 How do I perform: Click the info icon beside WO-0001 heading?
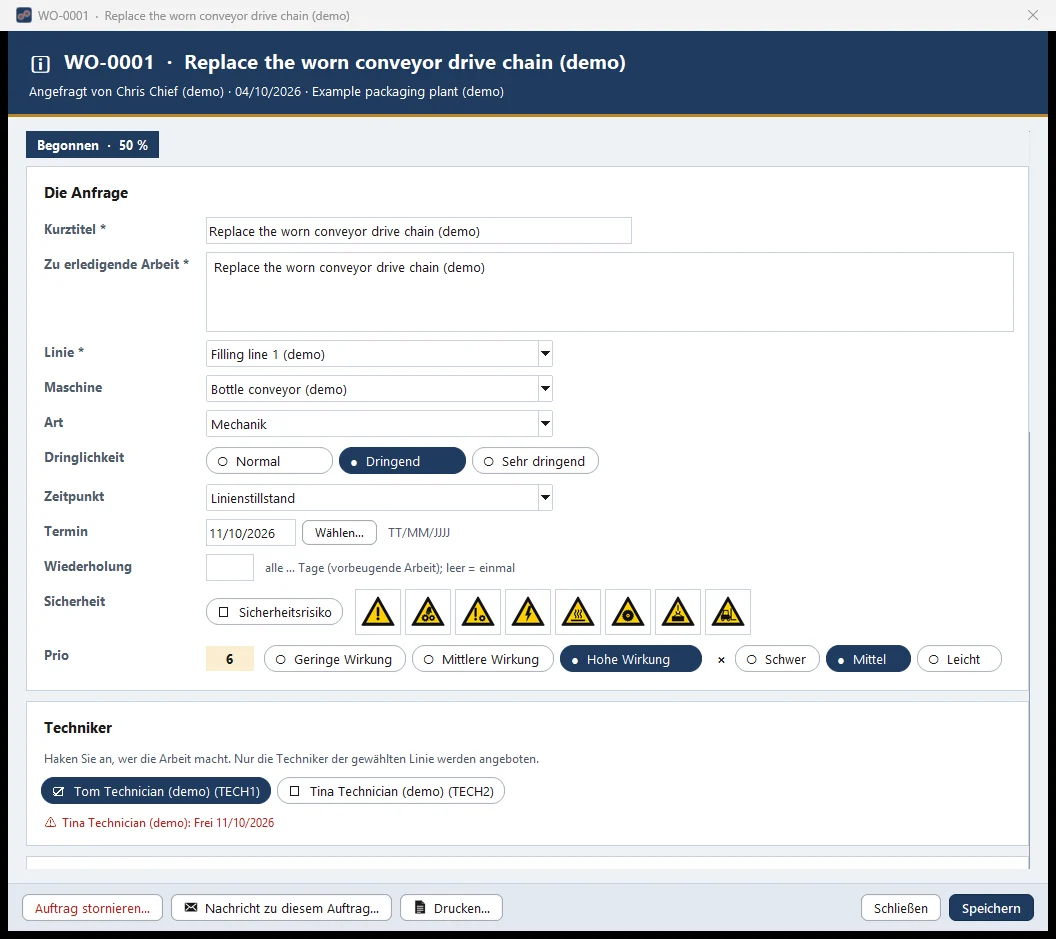40,63
